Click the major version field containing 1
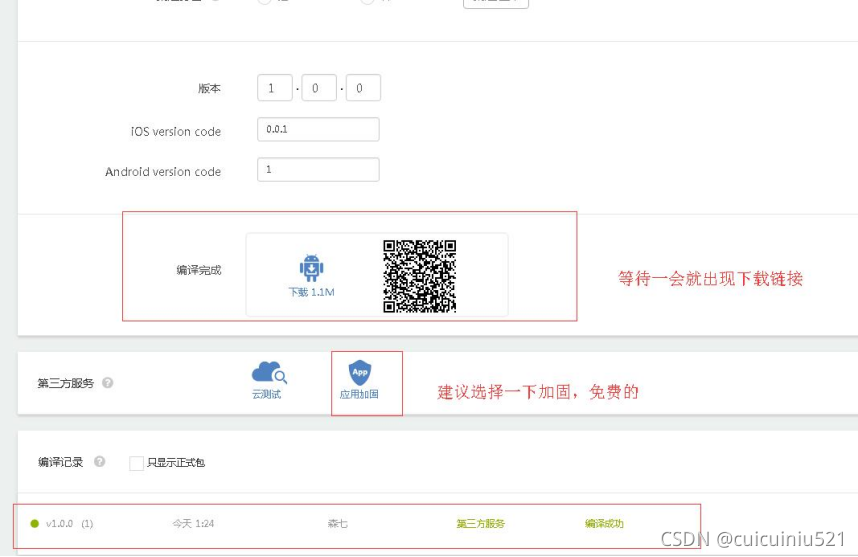This screenshot has height=557, width=858. click(275, 88)
